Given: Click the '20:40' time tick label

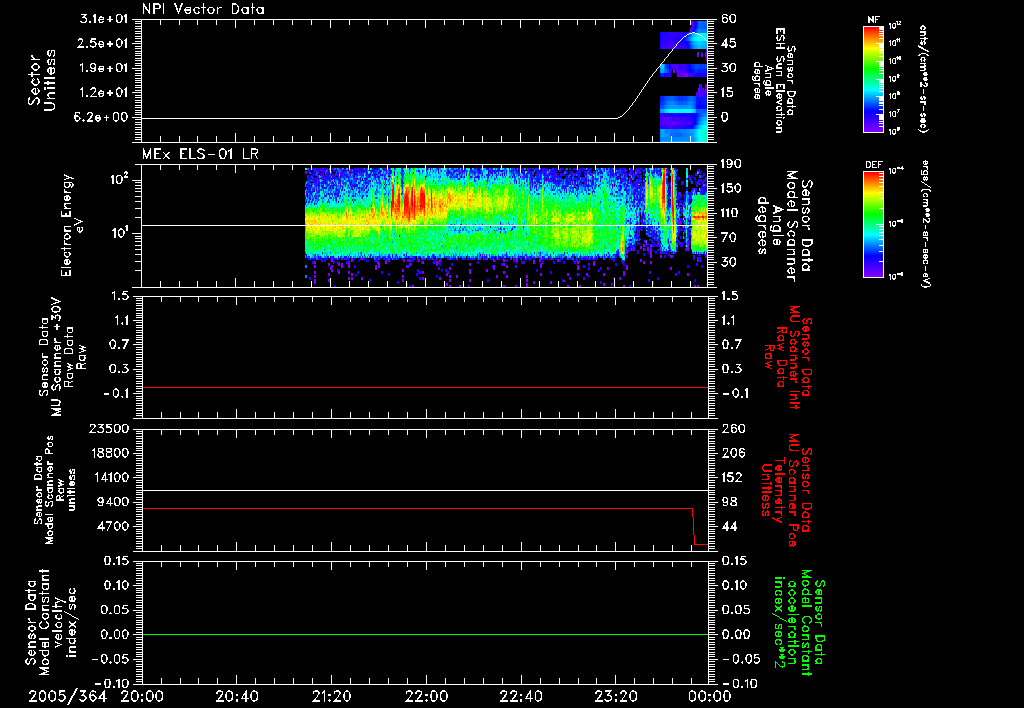Looking at the screenshot, I should [x=236, y=696].
